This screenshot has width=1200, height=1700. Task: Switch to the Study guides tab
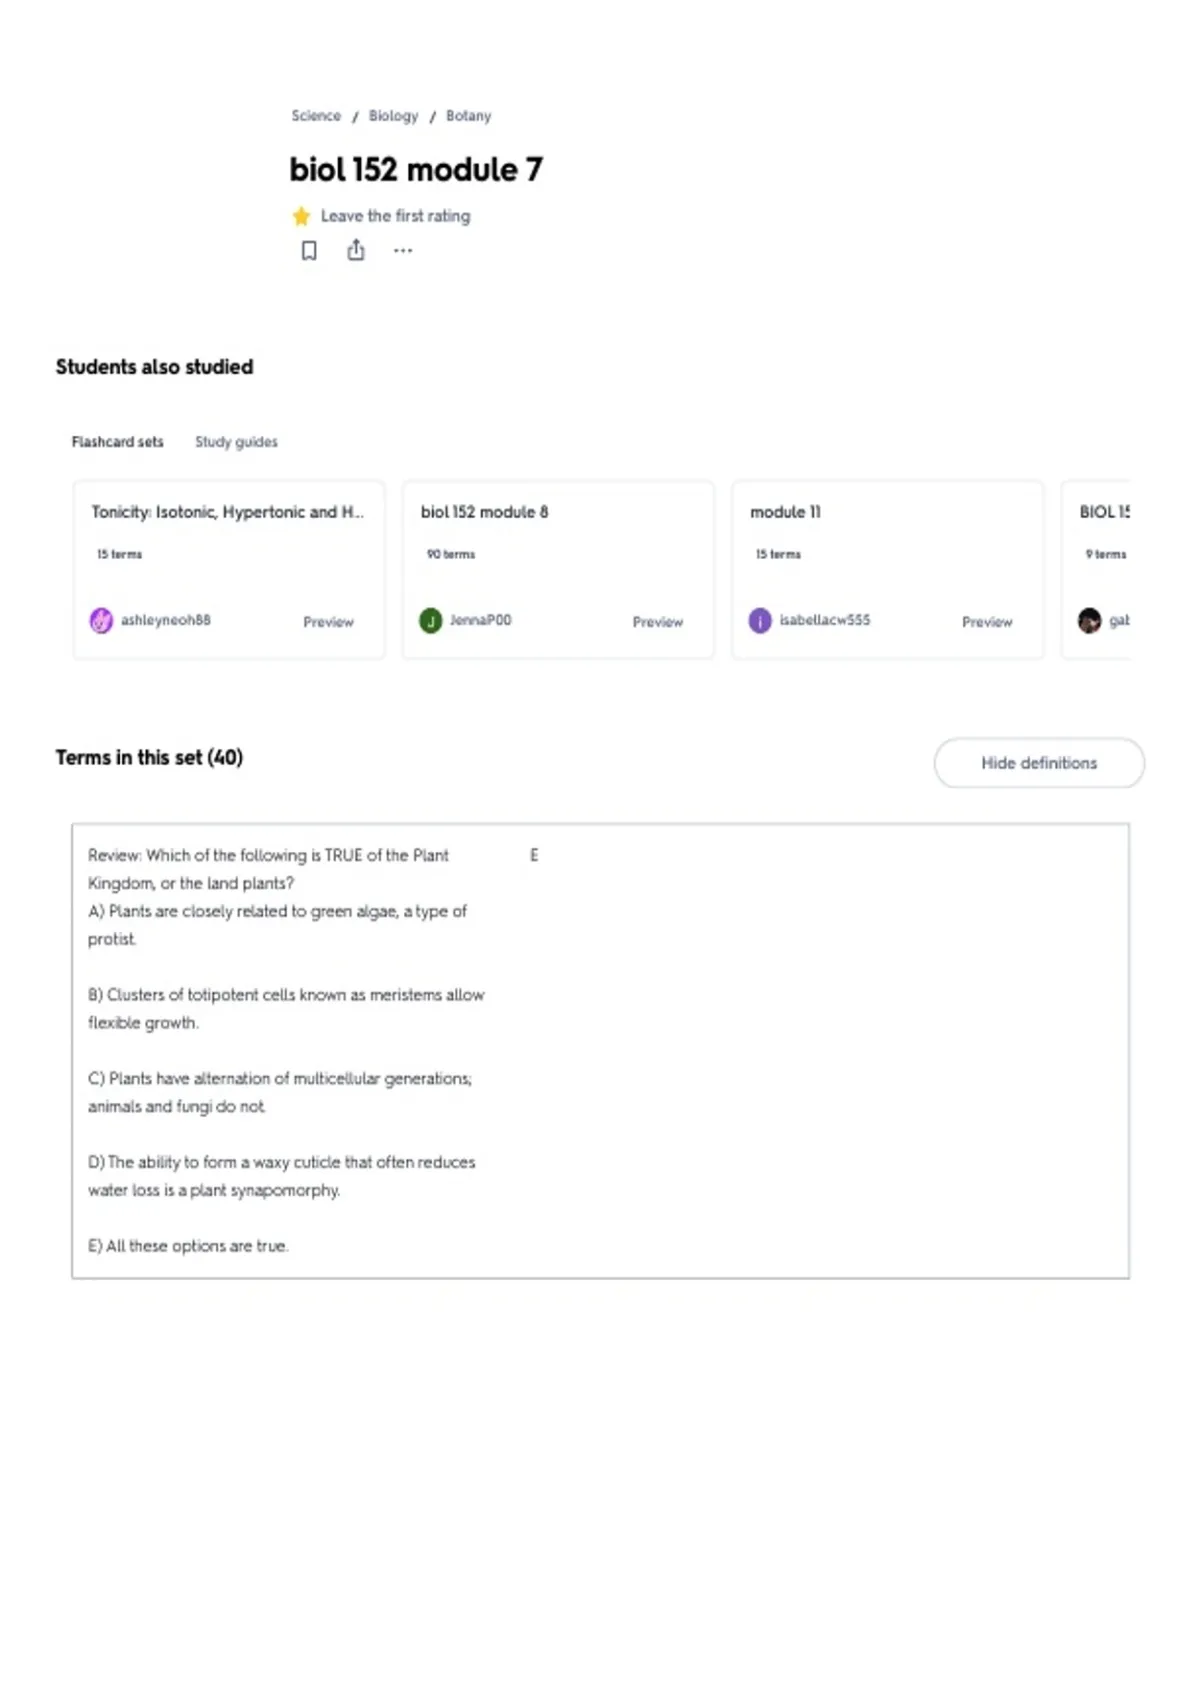236,441
